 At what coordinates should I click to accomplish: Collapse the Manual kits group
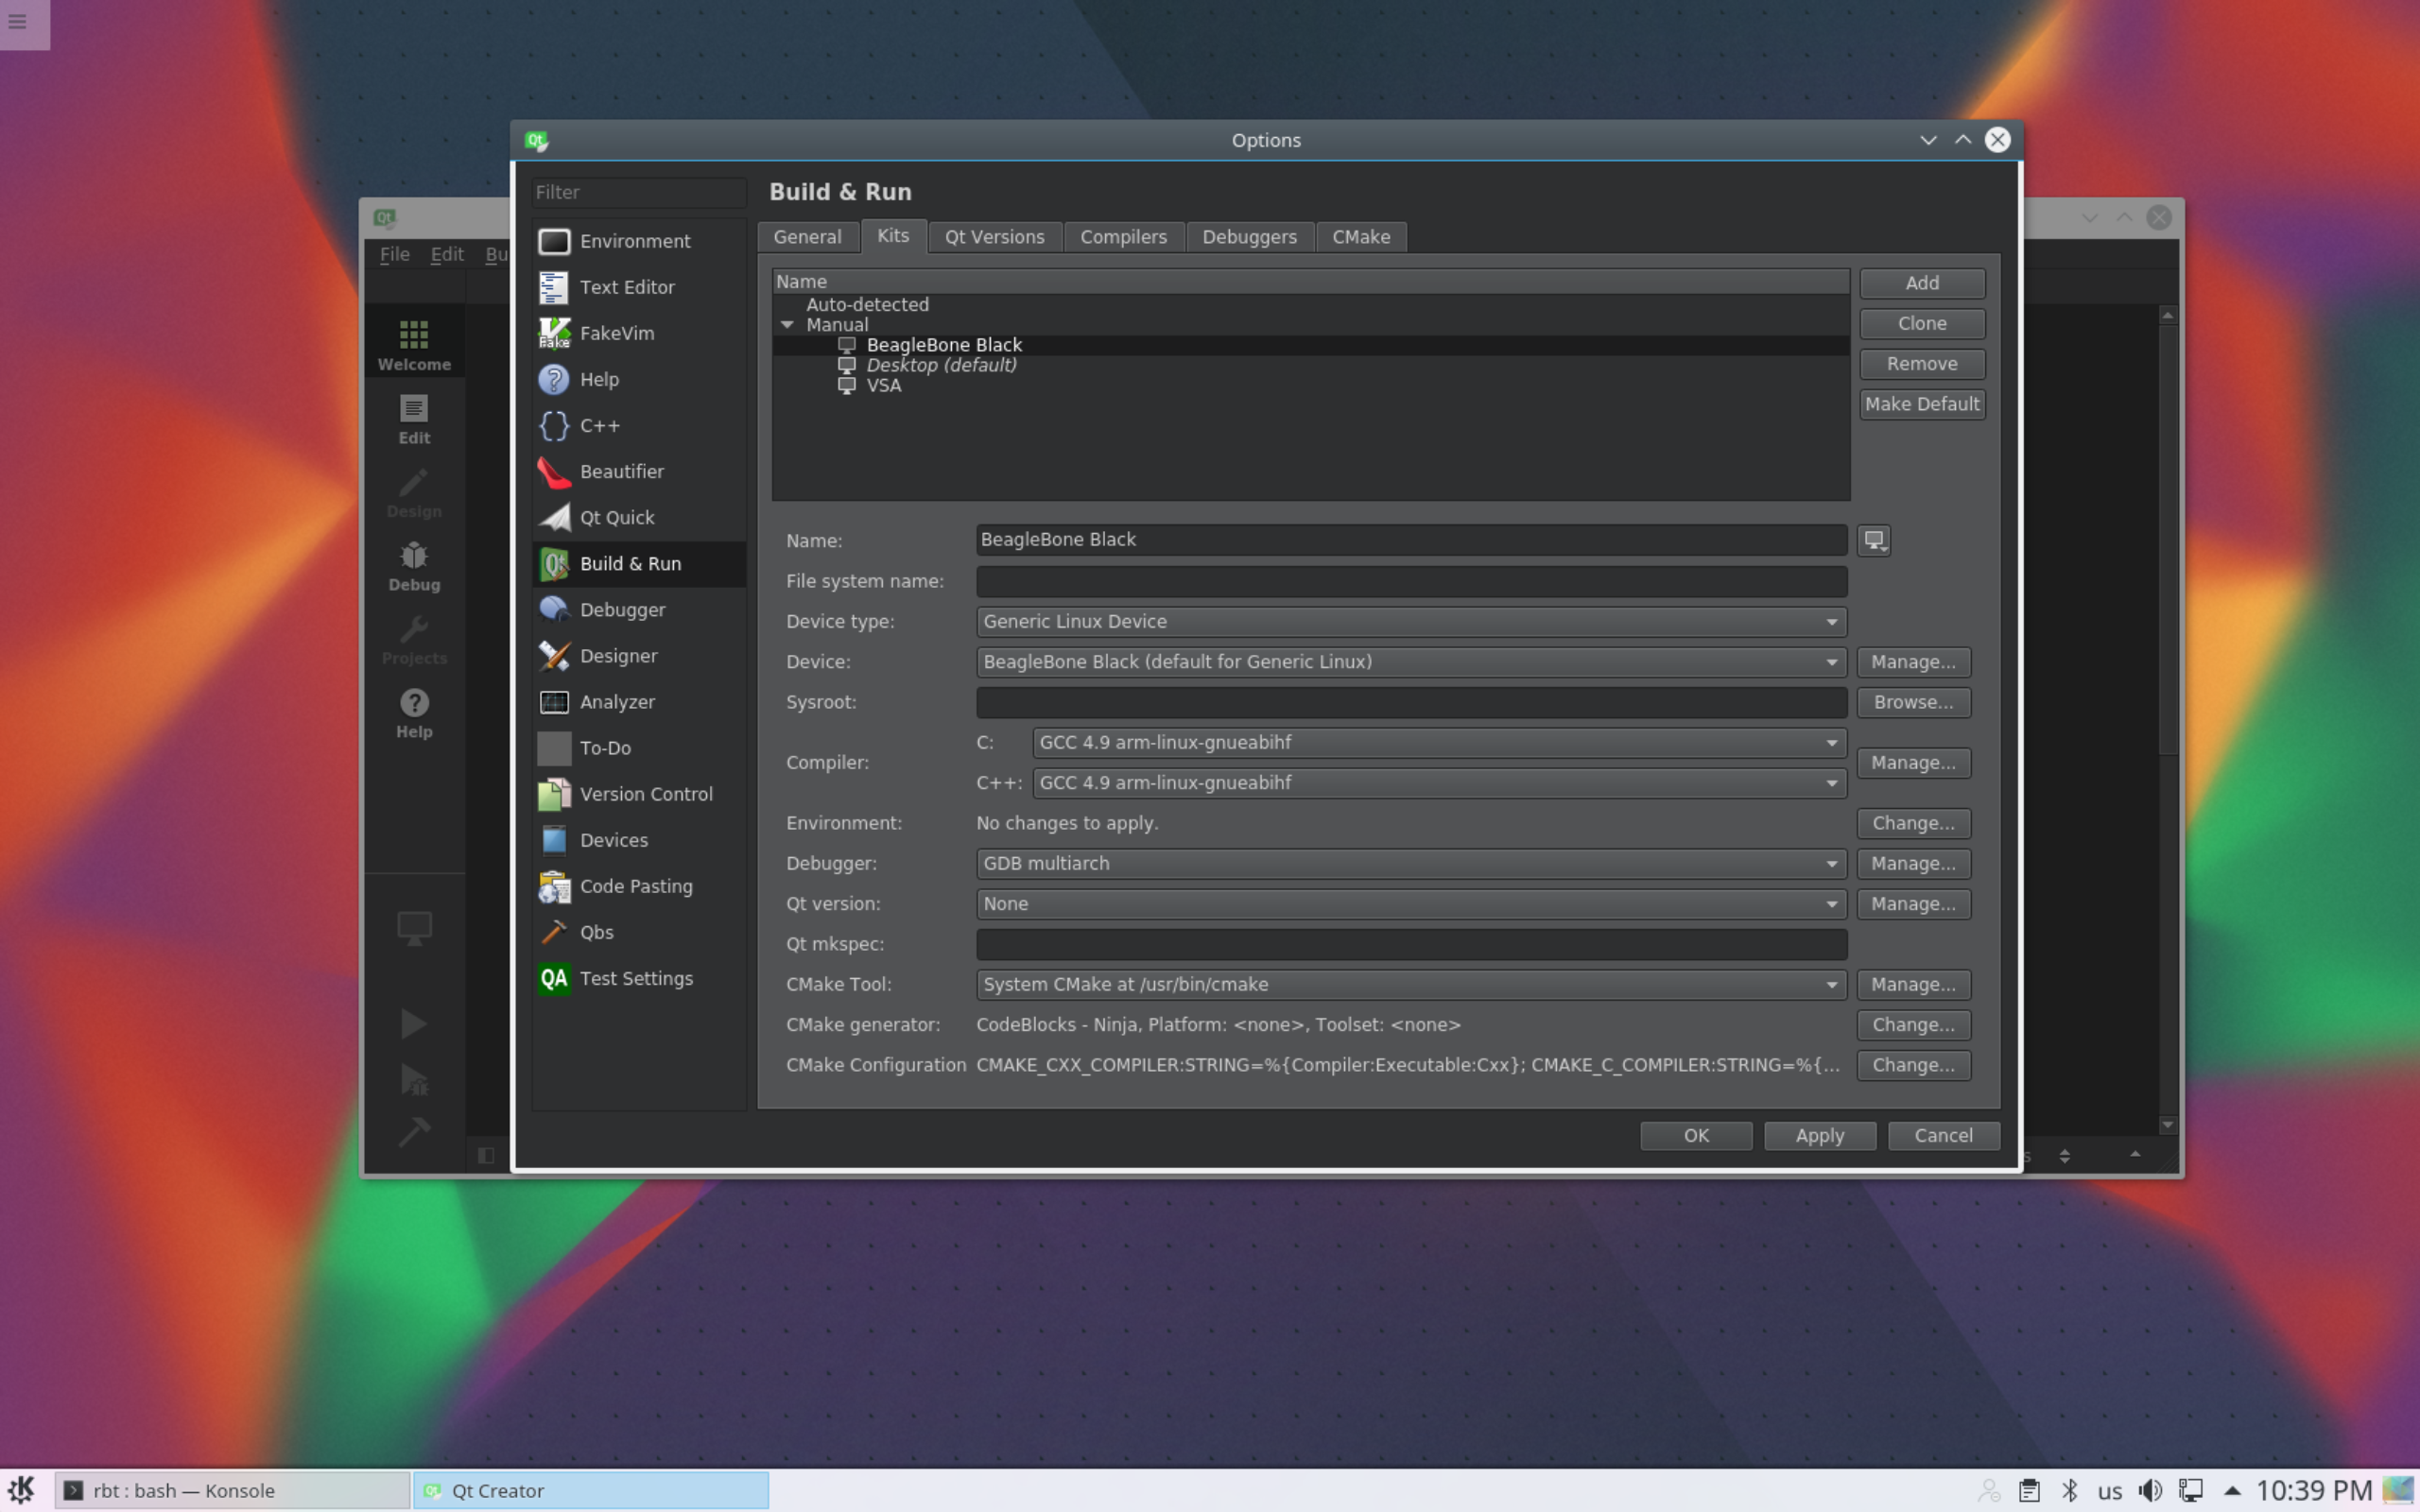[x=787, y=325]
